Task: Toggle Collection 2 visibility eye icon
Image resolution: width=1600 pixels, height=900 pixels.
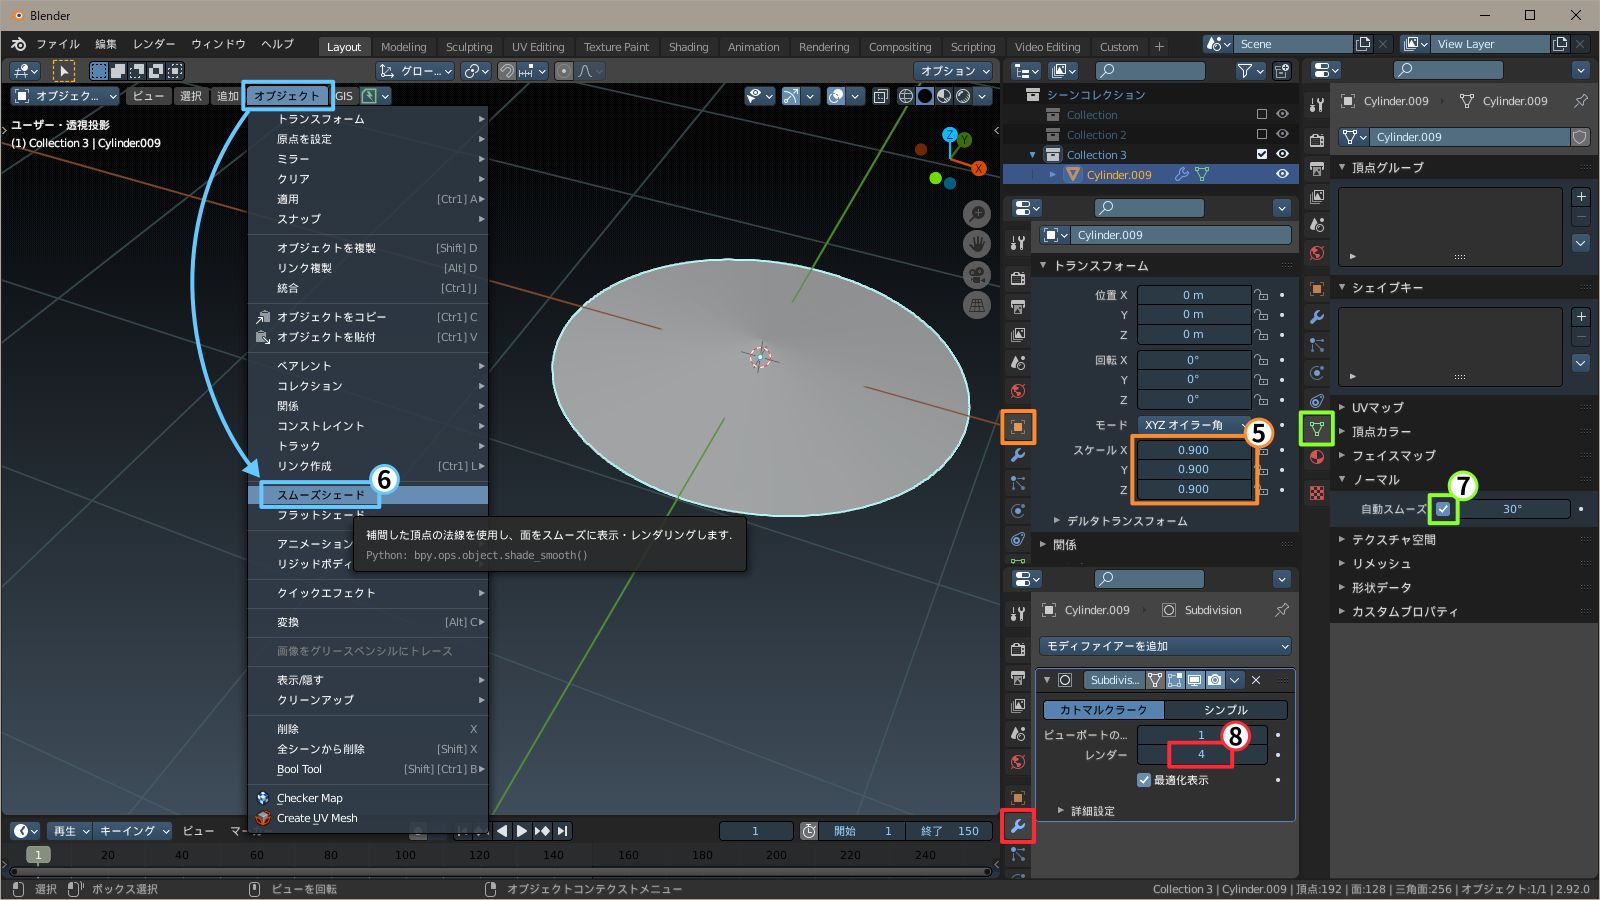Action: pyautogui.click(x=1282, y=134)
